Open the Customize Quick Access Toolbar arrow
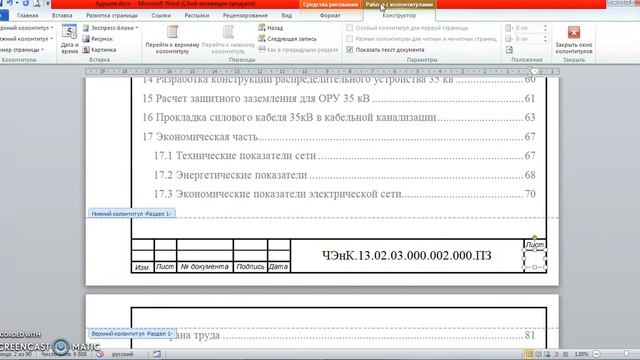Viewport: 640px width, 360px height. pyautogui.click(x=47, y=3)
